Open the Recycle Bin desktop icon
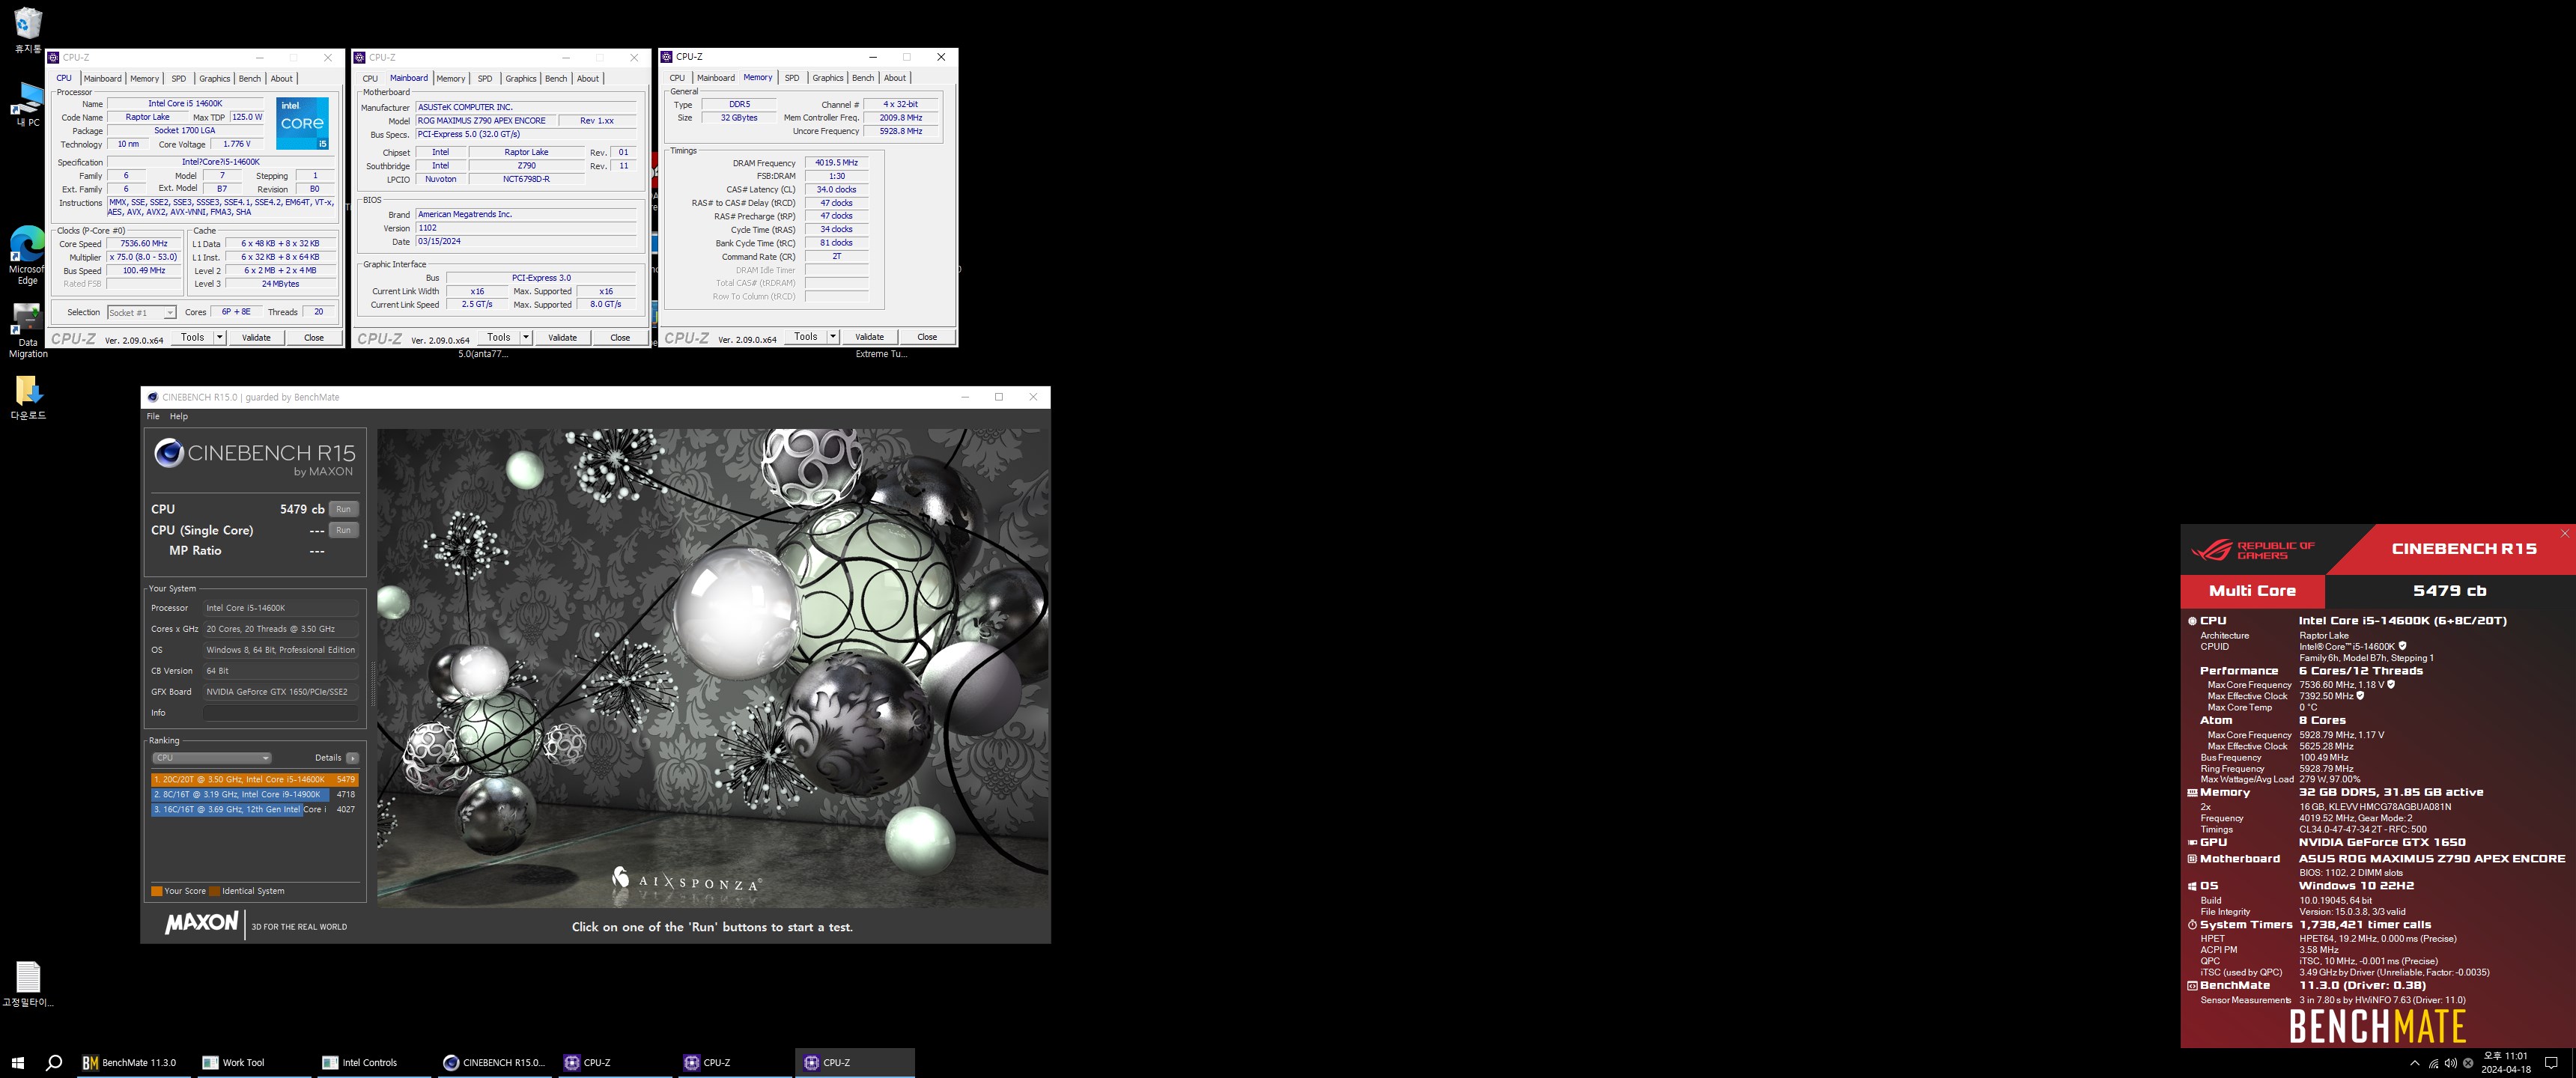 pyautogui.click(x=28, y=29)
